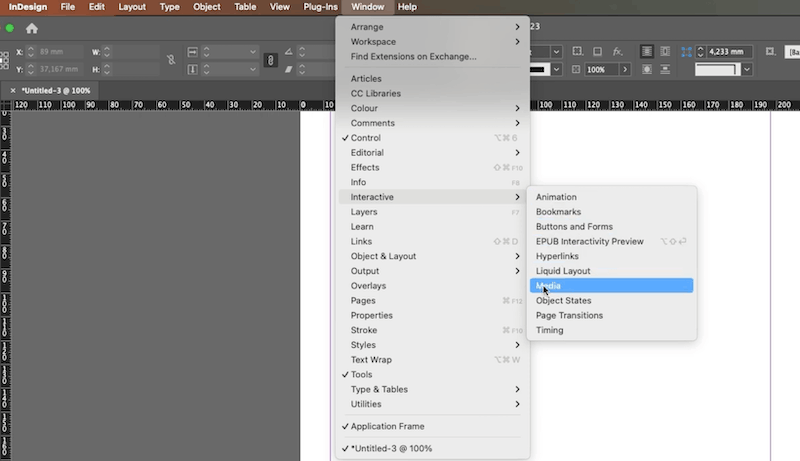The height and width of the screenshot is (461, 800).
Task: Apply drop shadow icon
Action: (597, 52)
